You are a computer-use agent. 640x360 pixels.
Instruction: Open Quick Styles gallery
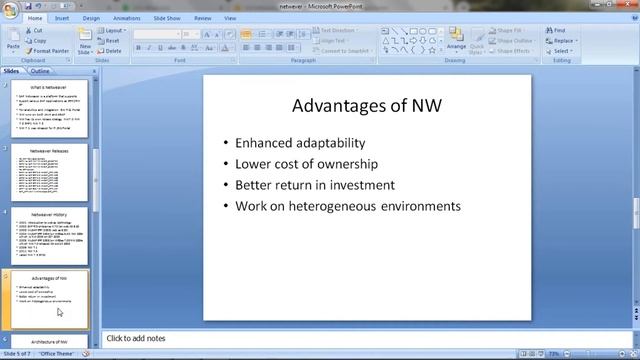click(x=476, y=41)
